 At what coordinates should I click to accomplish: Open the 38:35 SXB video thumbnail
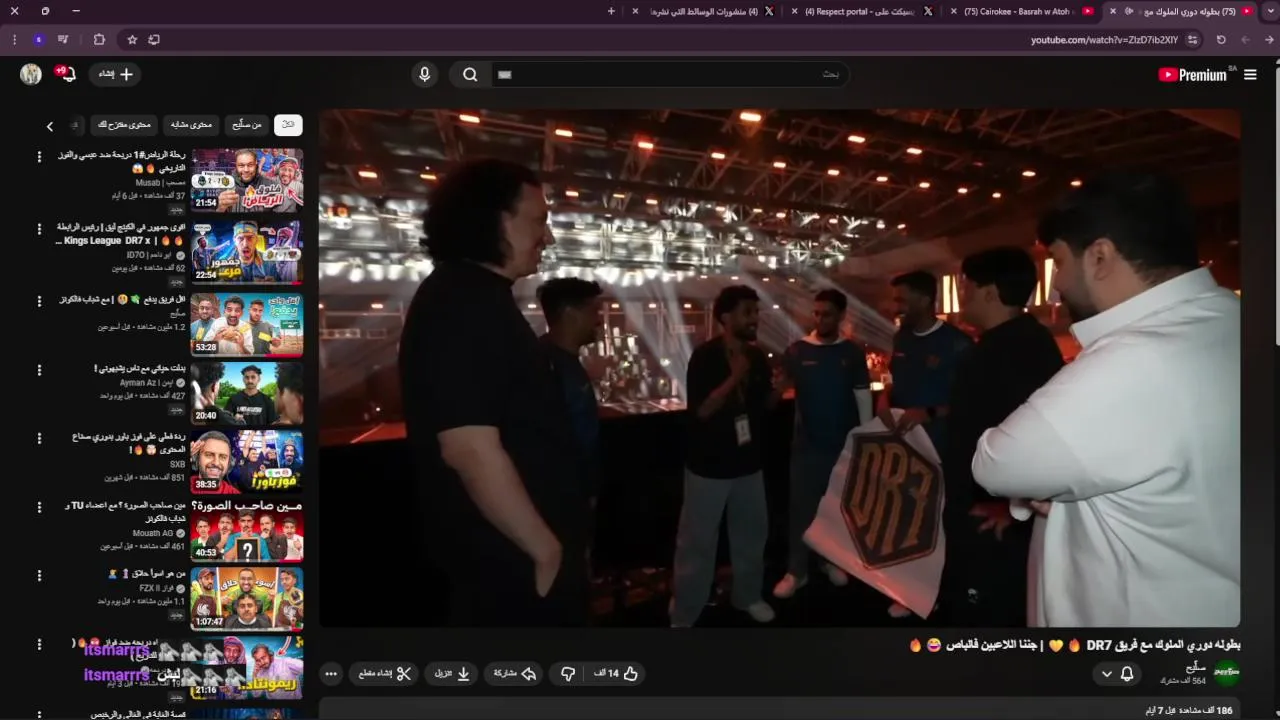pos(247,461)
